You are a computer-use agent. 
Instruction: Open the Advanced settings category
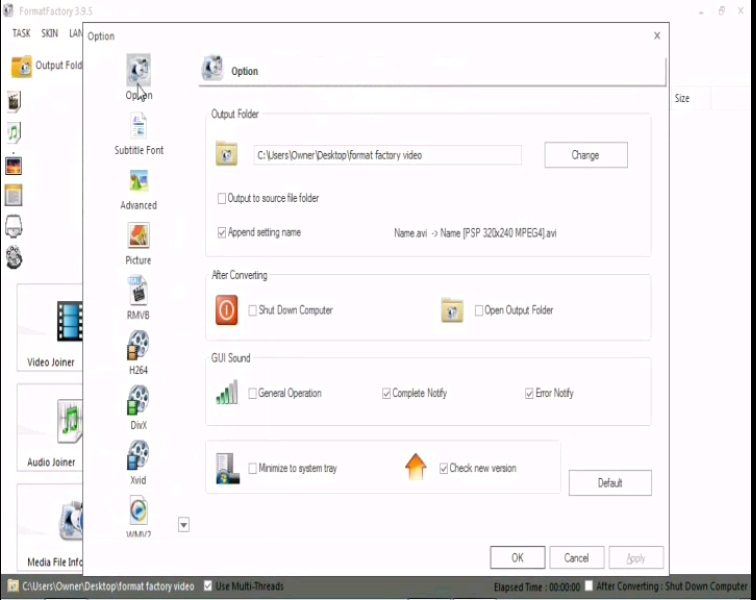(x=138, y=190)
